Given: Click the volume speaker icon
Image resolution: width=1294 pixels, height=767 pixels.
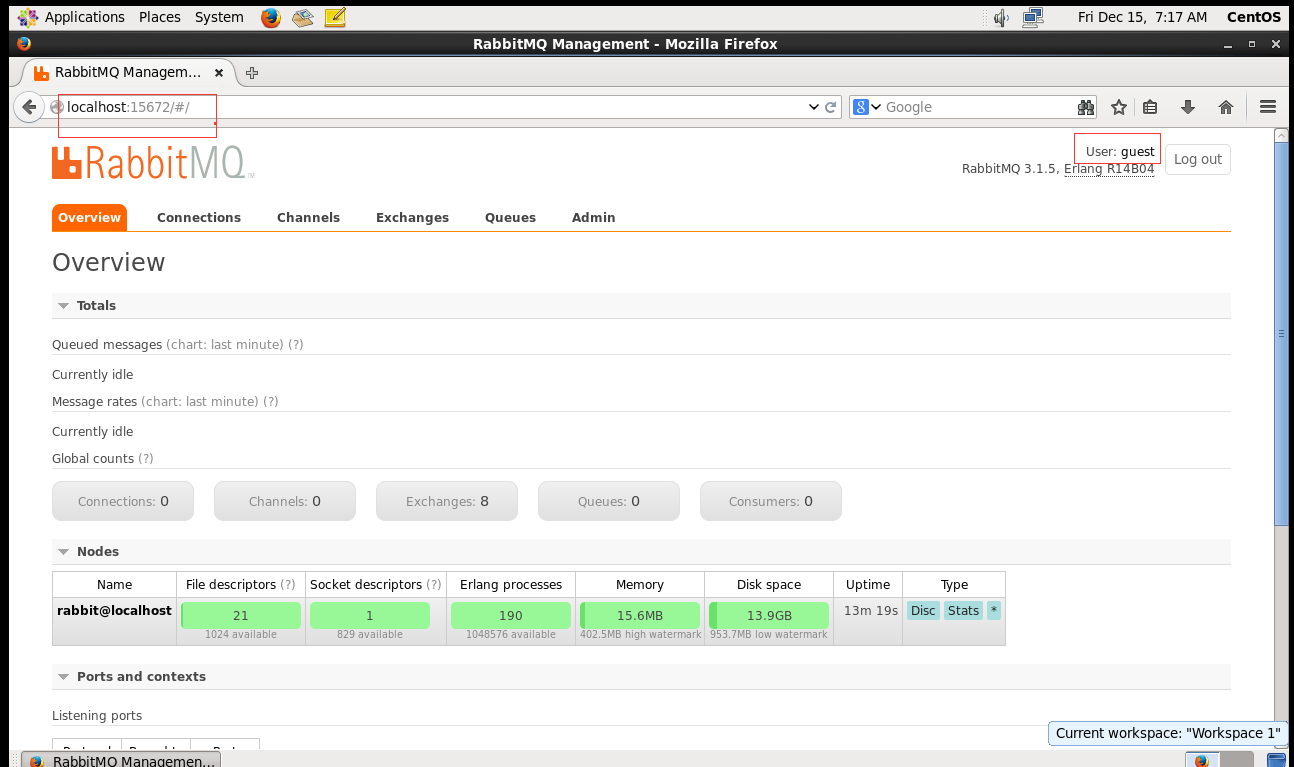Looking at the screenshot, I should [x=1001, y=17].
